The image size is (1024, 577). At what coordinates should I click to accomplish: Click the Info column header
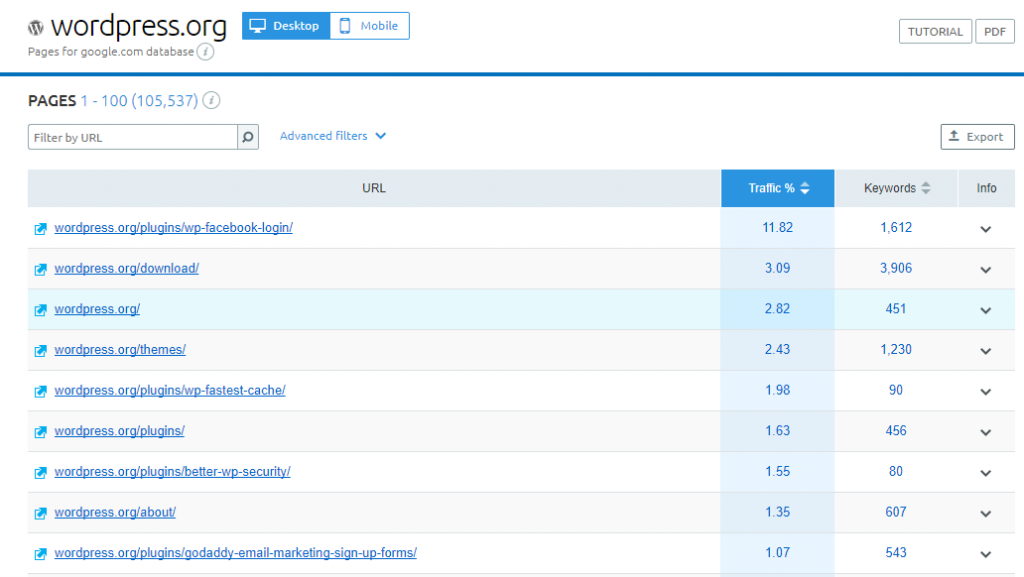click(x=986, y=188)
